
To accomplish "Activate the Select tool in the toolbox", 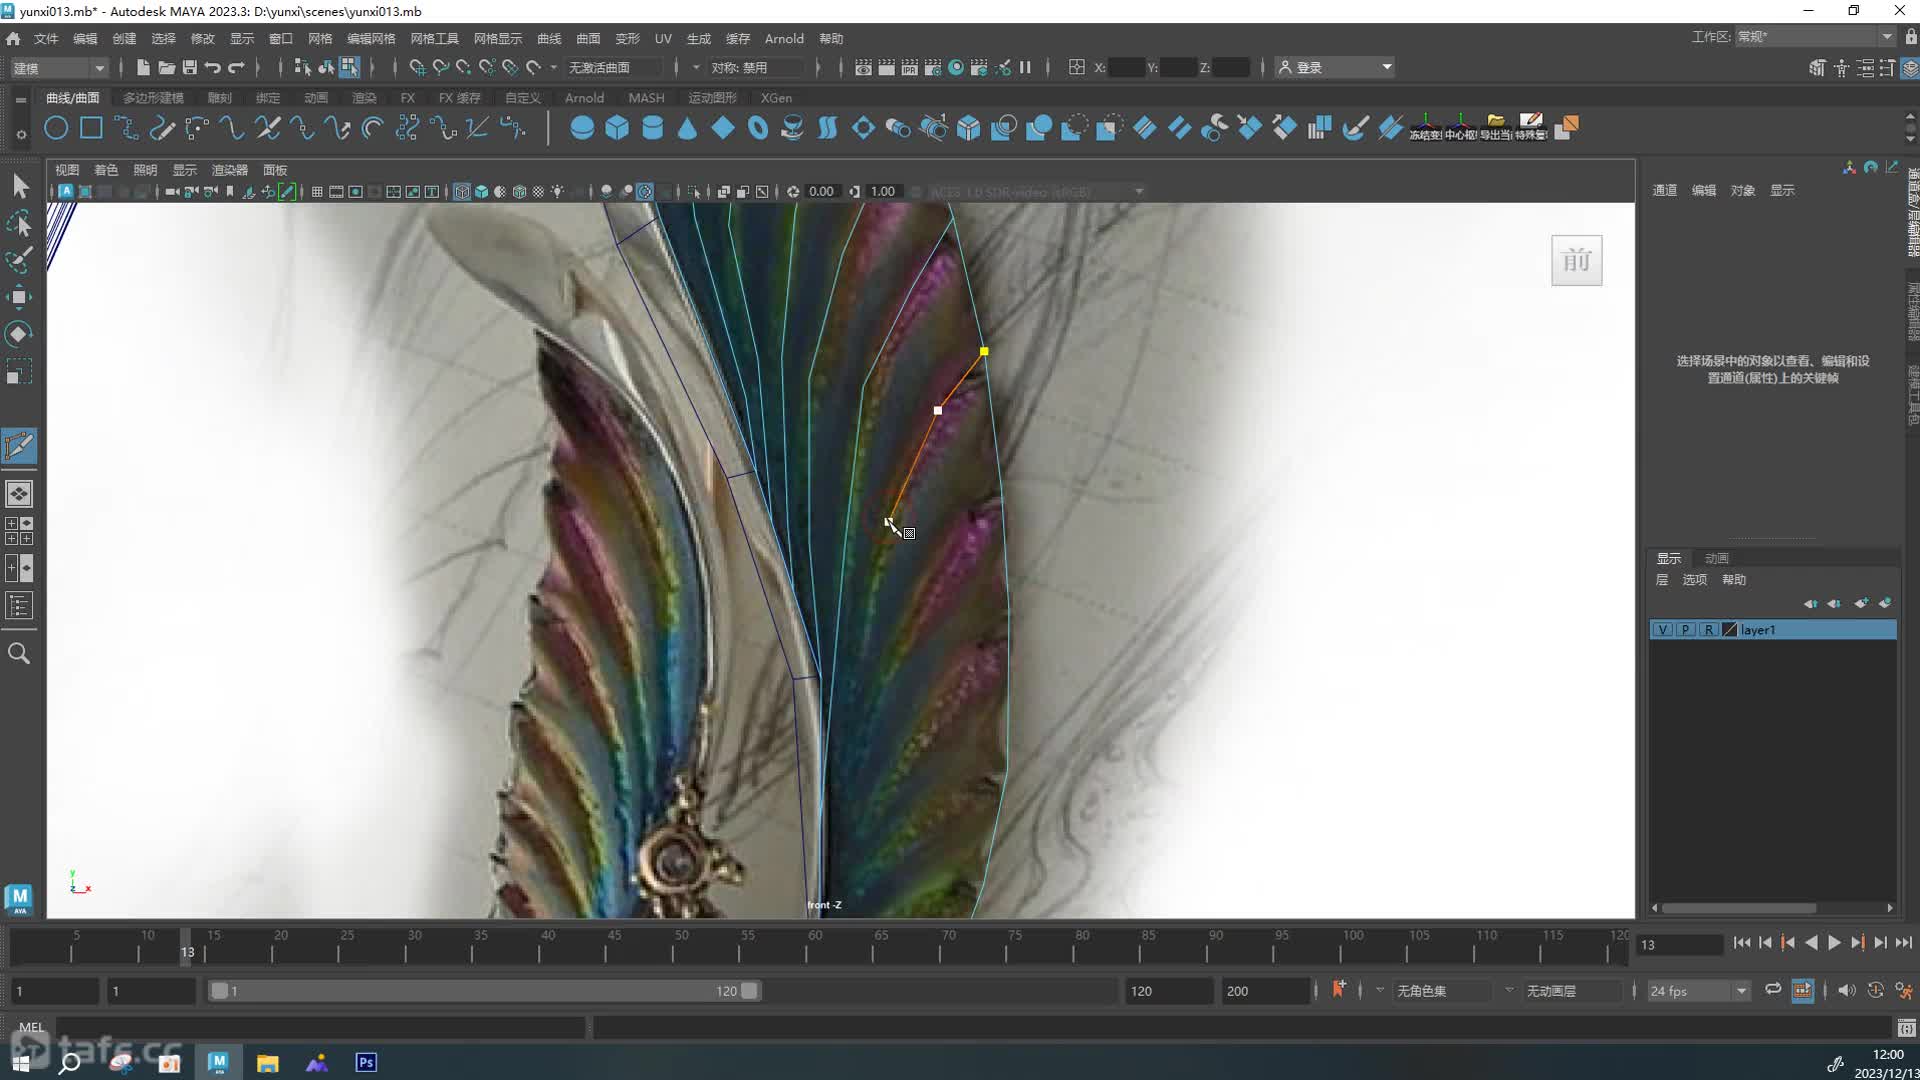I will click(x=19, y=186).
